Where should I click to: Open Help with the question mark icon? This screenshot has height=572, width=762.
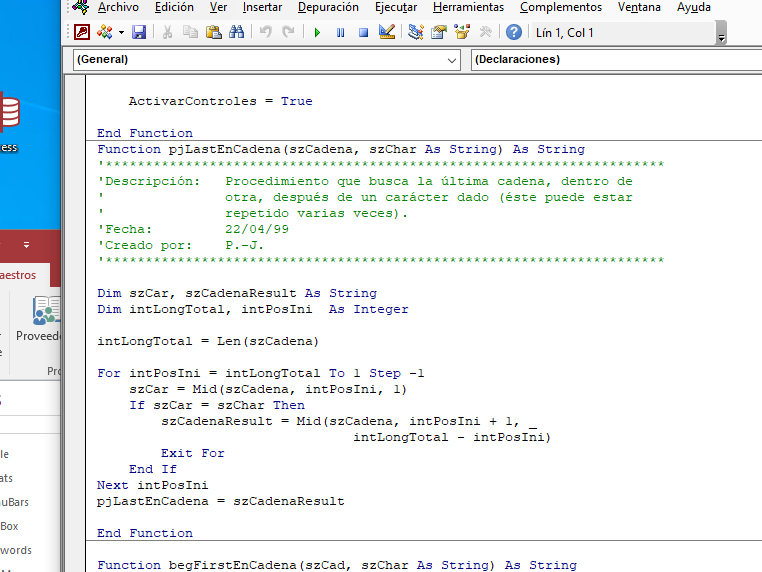point(514,33)
